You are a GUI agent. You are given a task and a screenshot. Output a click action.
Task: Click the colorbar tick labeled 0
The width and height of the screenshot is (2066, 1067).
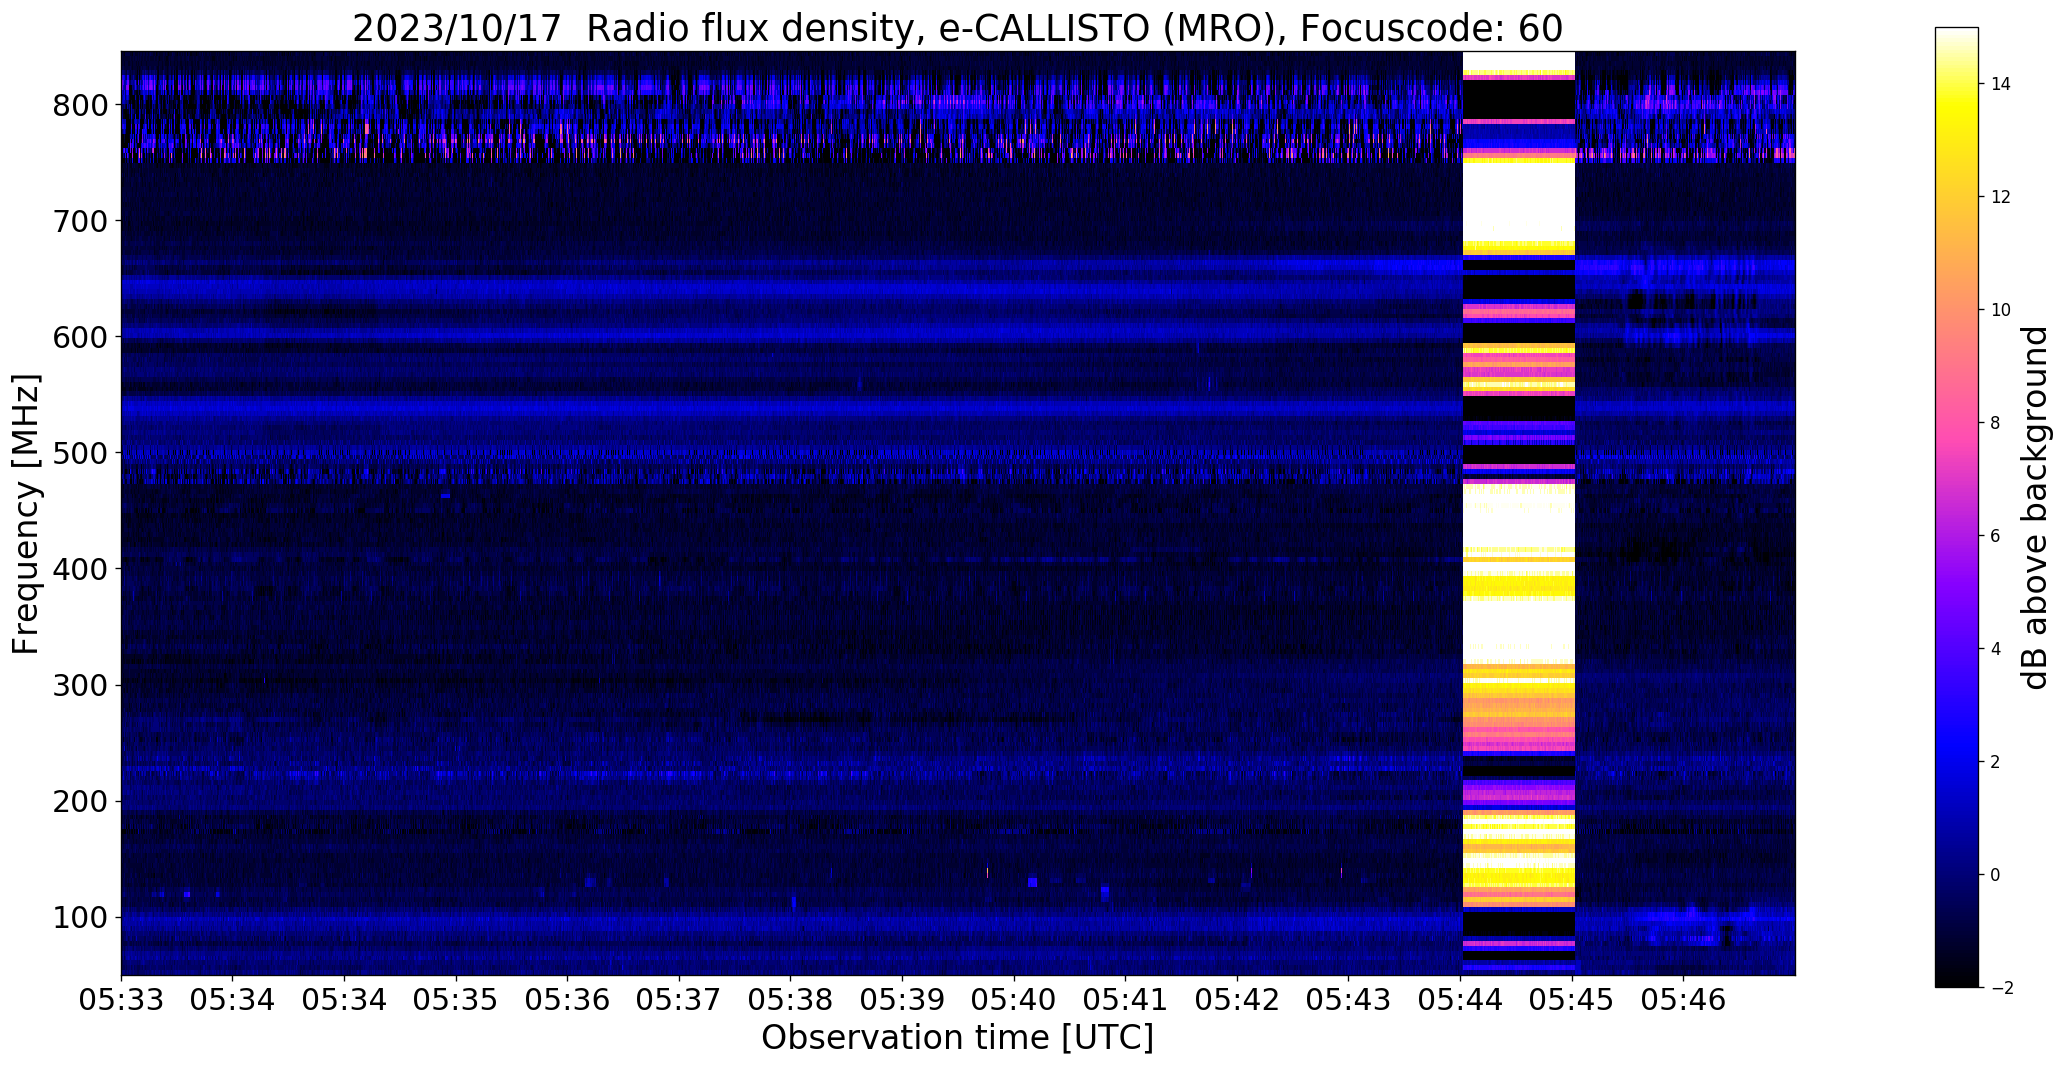[x=1995, y=875]
